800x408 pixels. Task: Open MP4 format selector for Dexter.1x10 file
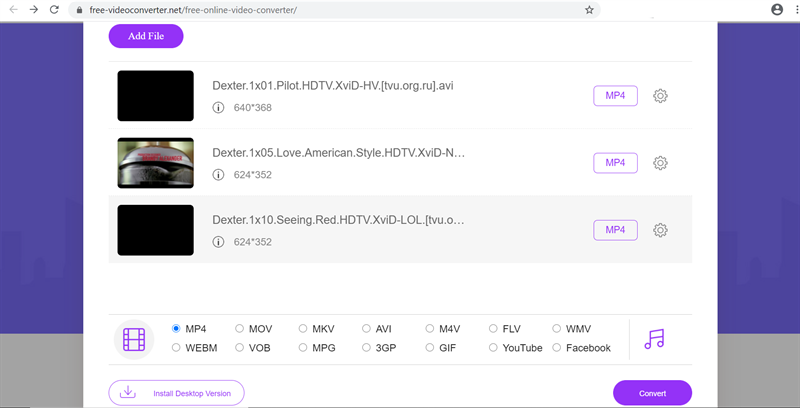point(615,230)
